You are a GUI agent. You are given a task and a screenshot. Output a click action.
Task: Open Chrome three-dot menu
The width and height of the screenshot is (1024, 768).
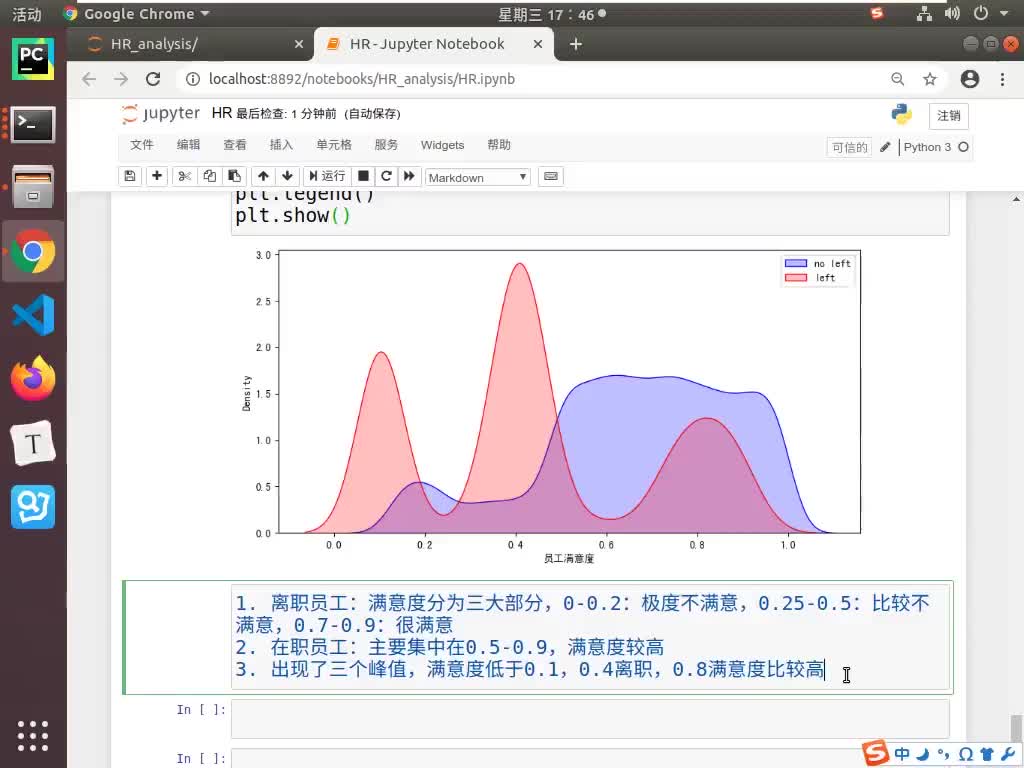[x=1002, y=79]
